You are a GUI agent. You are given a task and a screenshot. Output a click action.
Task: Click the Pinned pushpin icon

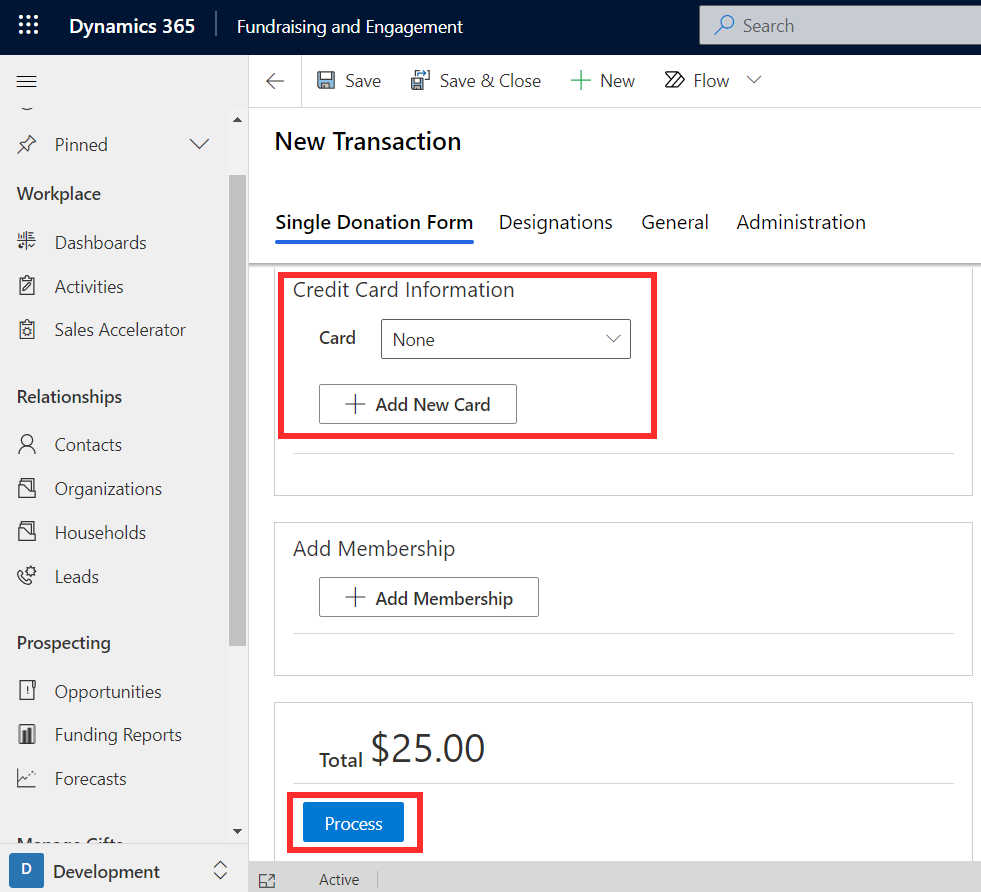(x=26, y=144)
